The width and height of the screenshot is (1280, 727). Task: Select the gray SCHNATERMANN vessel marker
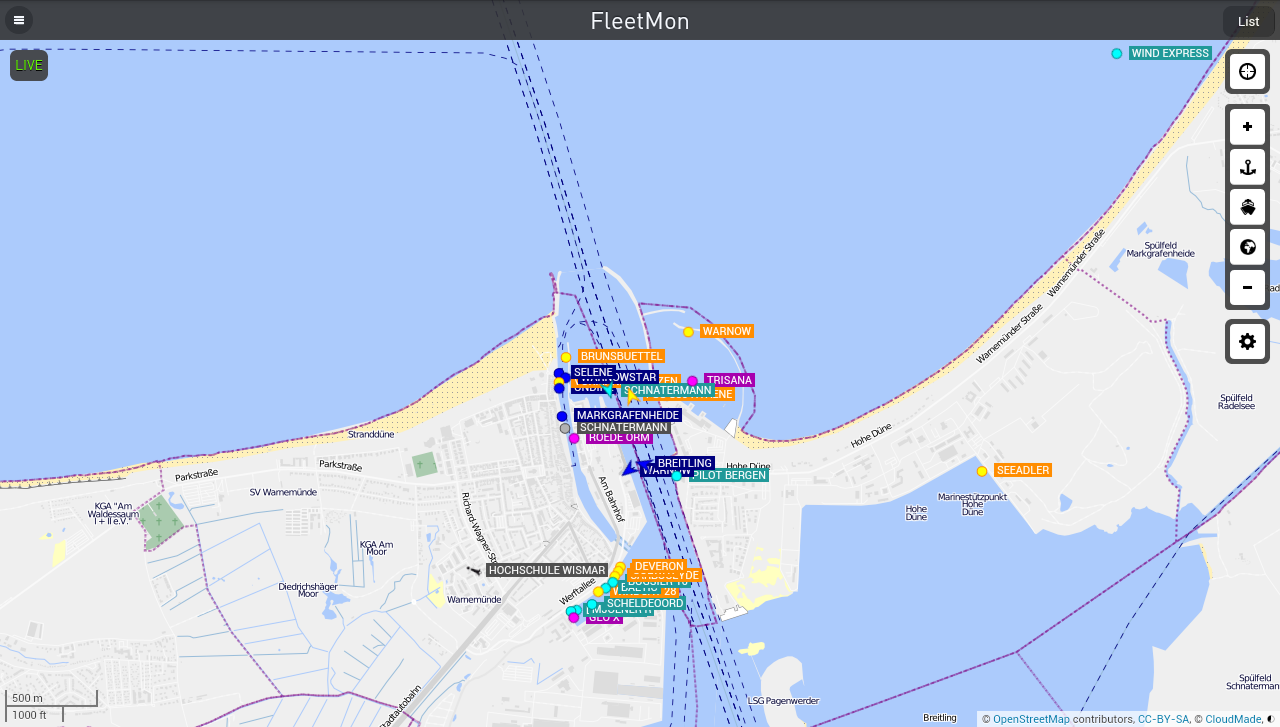pos(565,428)
